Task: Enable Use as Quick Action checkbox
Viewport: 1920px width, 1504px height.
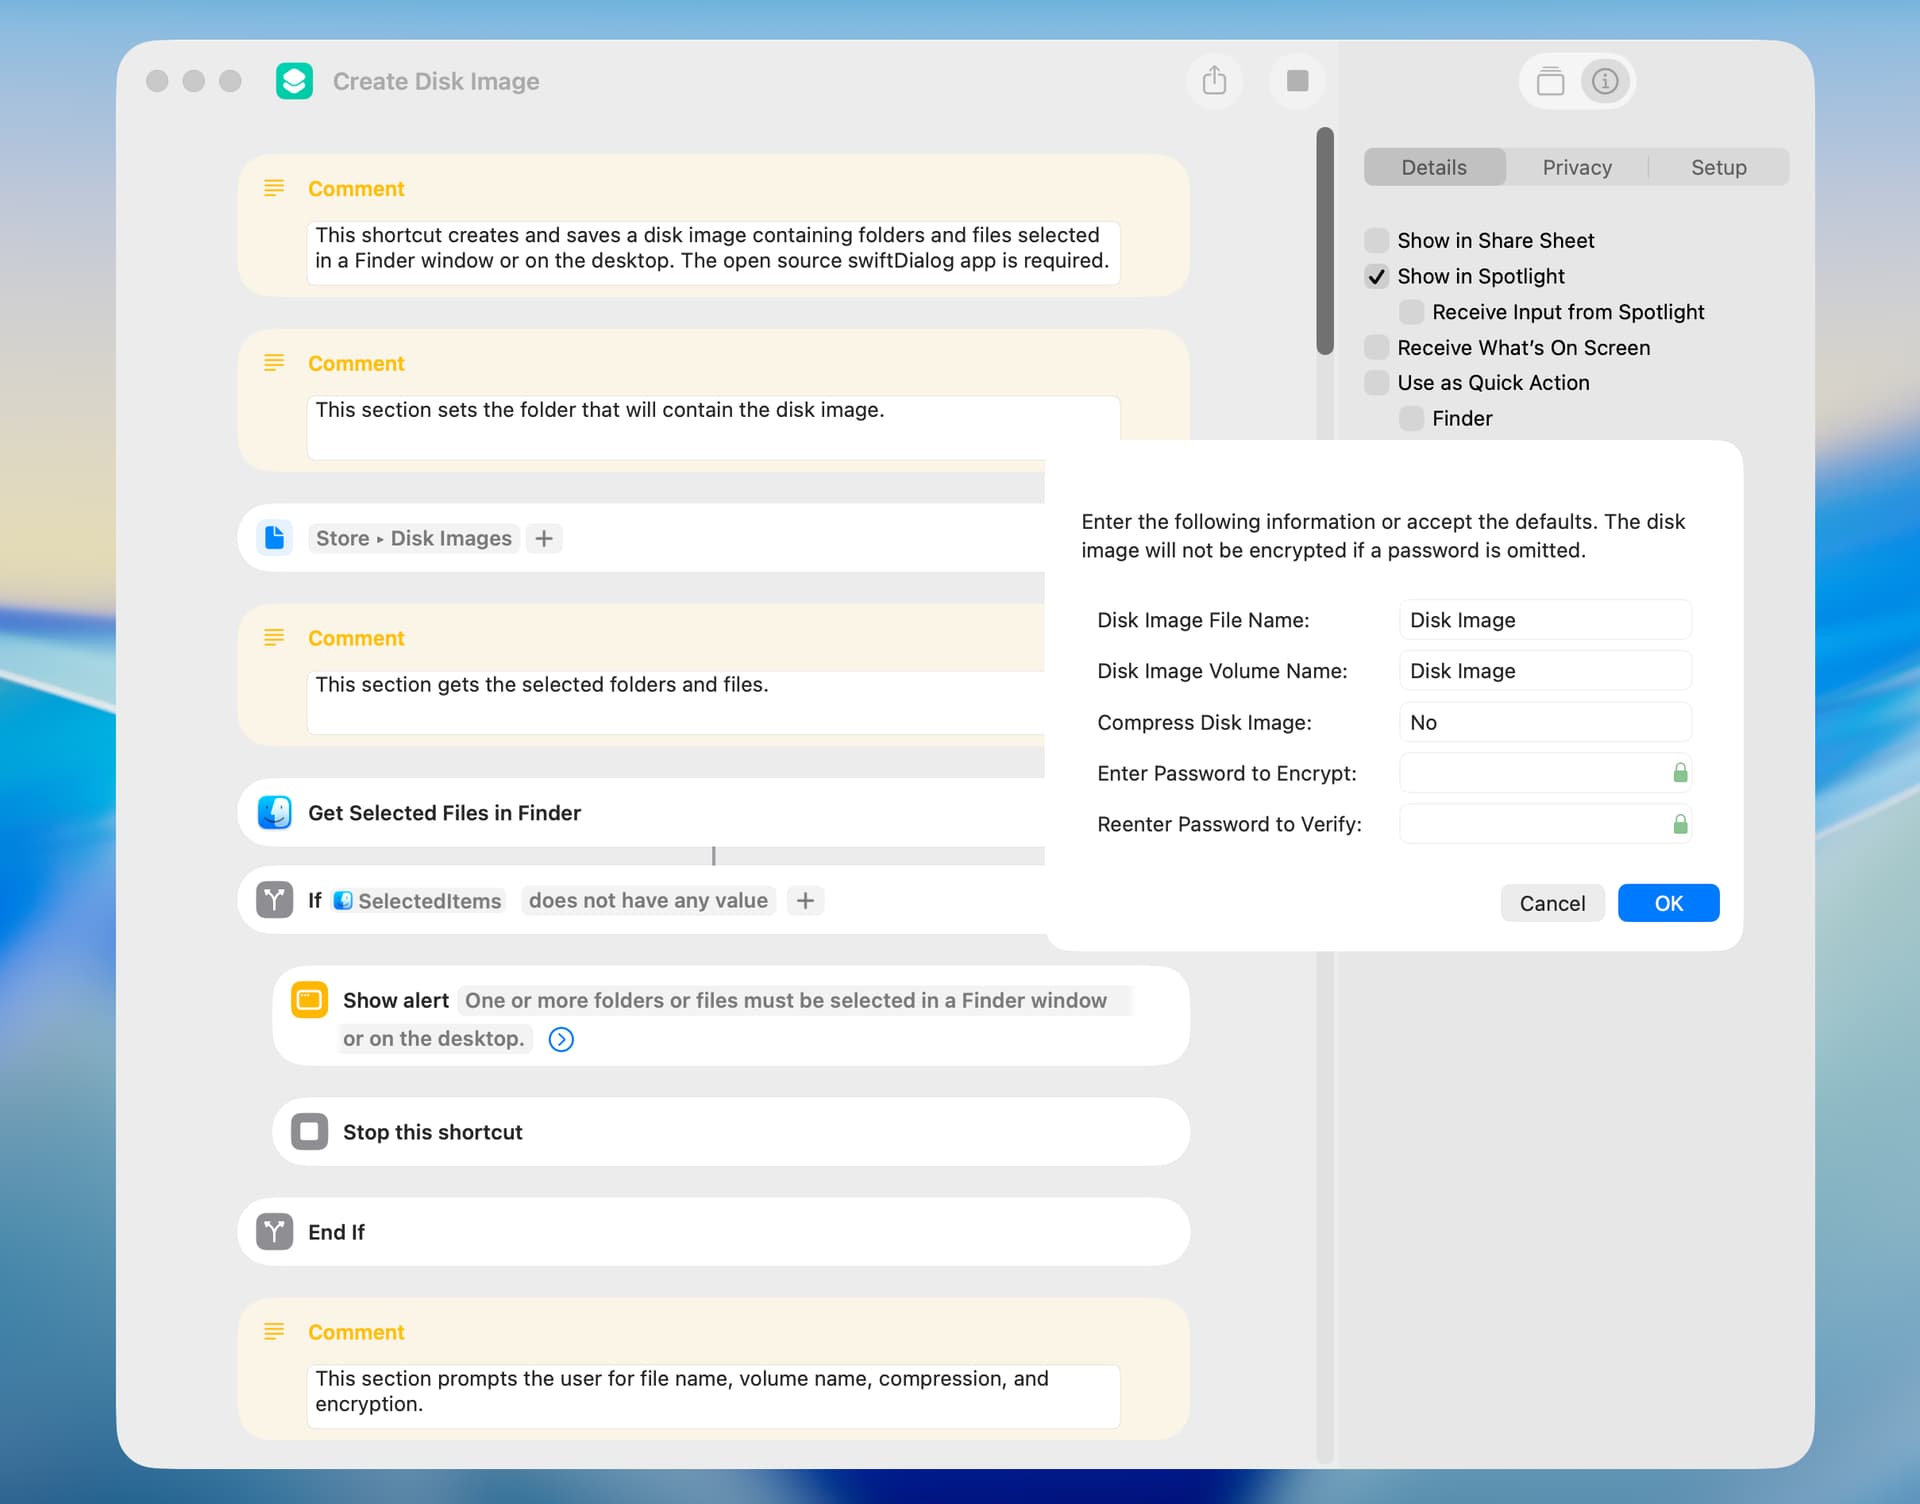Action: point(1377,383)
